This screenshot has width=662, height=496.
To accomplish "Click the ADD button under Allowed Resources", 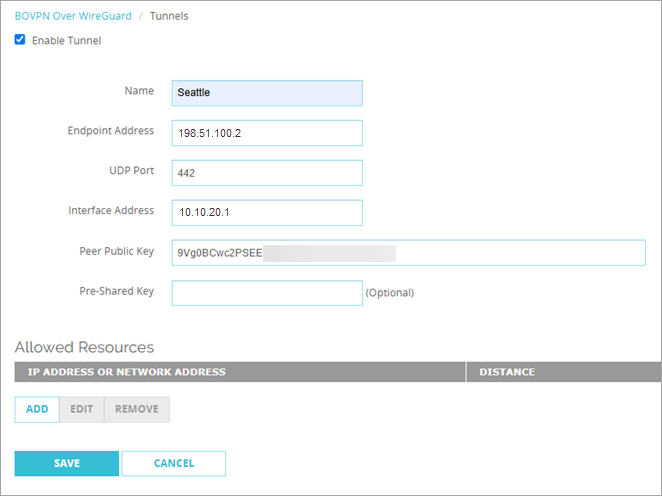I will (x=37, y=409).
